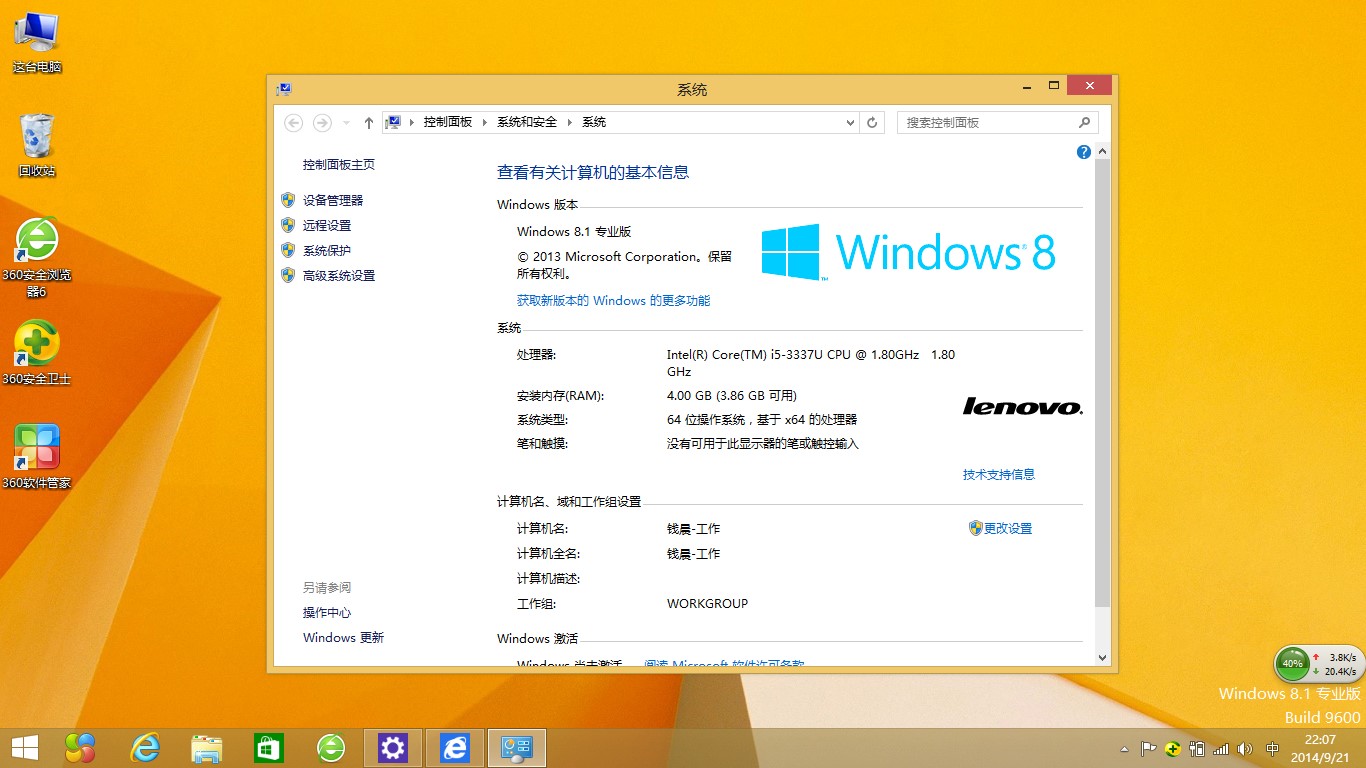Open 360软件管家 desktop shortcut
Screen dimensions: 1366x768
pos(37,448)
